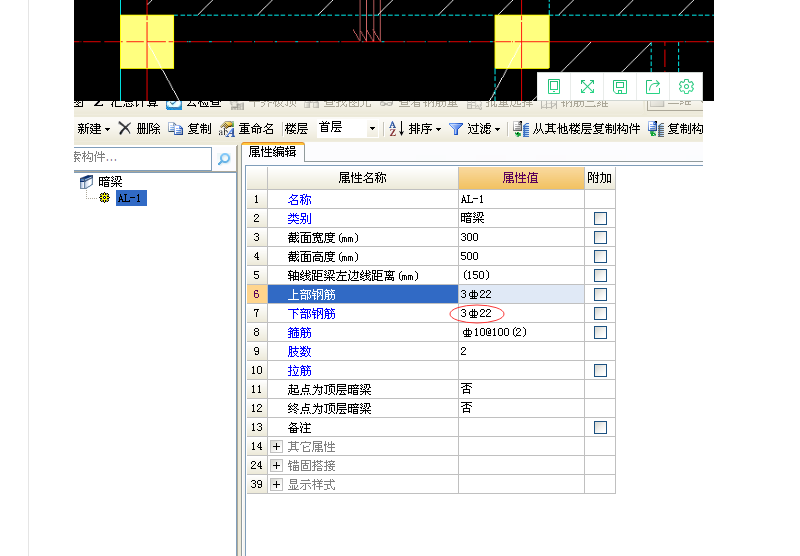The width and height of the screenshot is (800, 556).
Task: Click the green settings gear icon
Action: [686, 86]
